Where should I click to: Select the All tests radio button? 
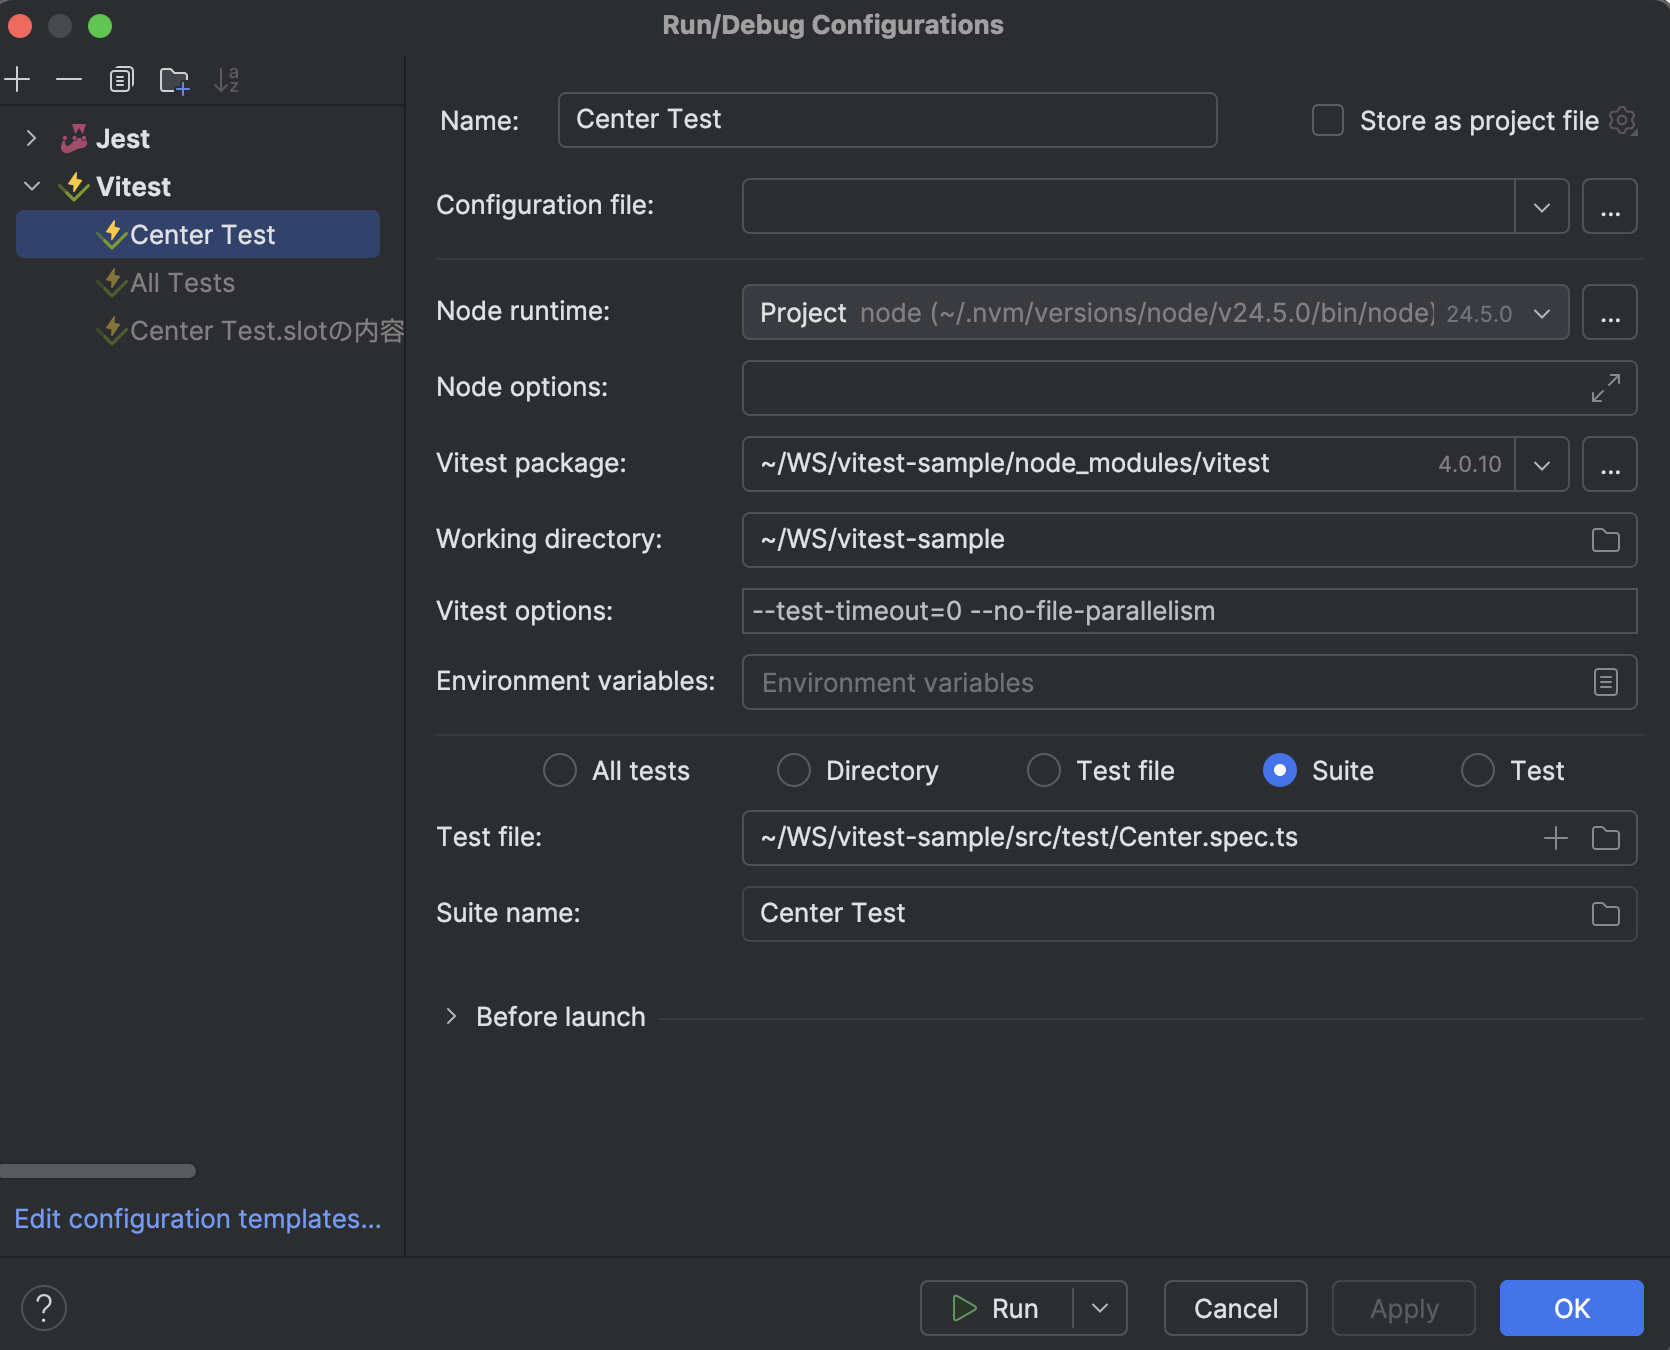pos(560,771)
